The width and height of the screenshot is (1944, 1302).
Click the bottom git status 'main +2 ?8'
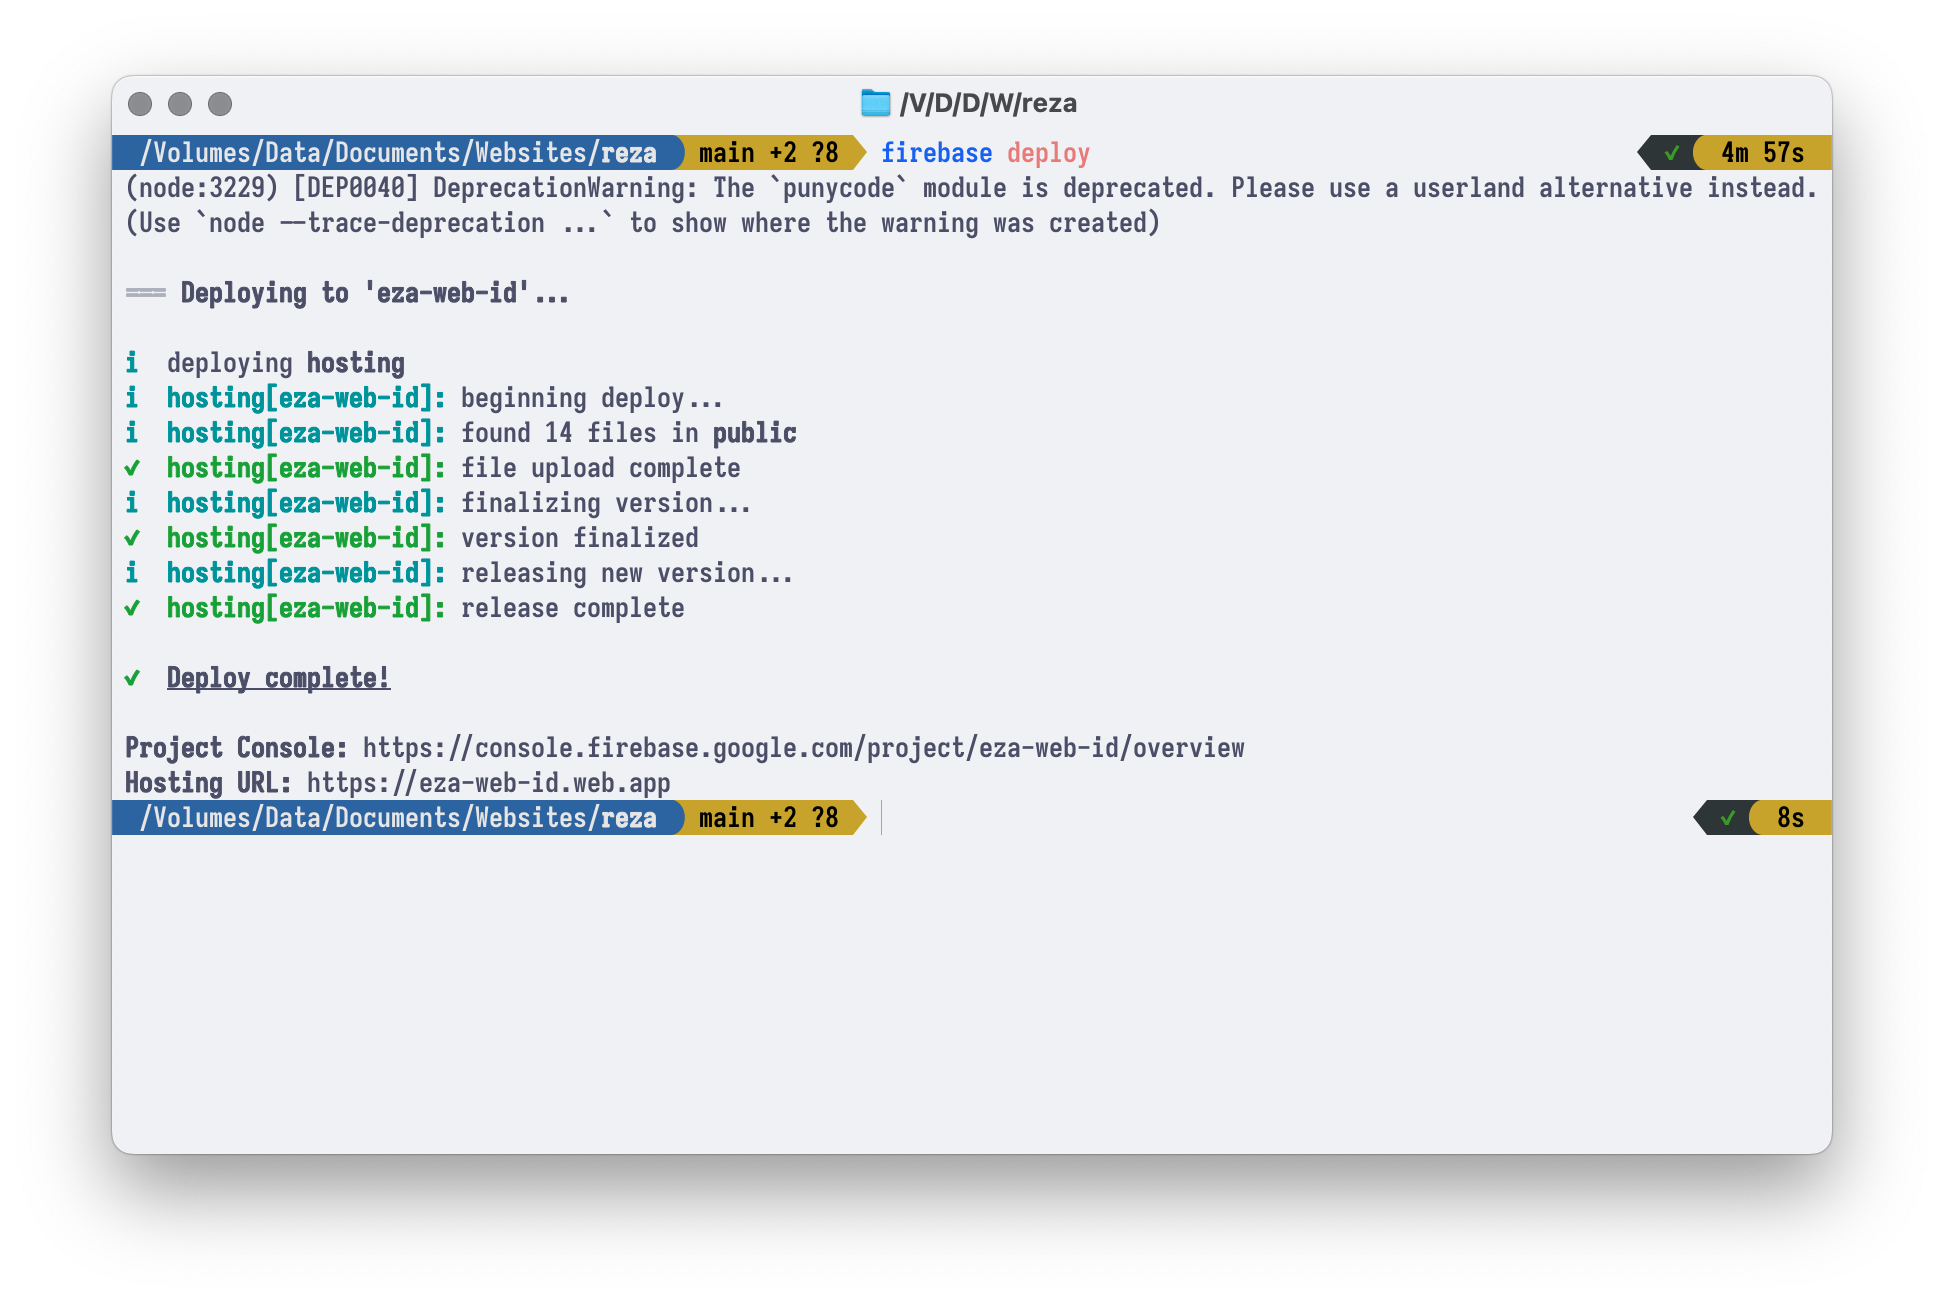768,818
